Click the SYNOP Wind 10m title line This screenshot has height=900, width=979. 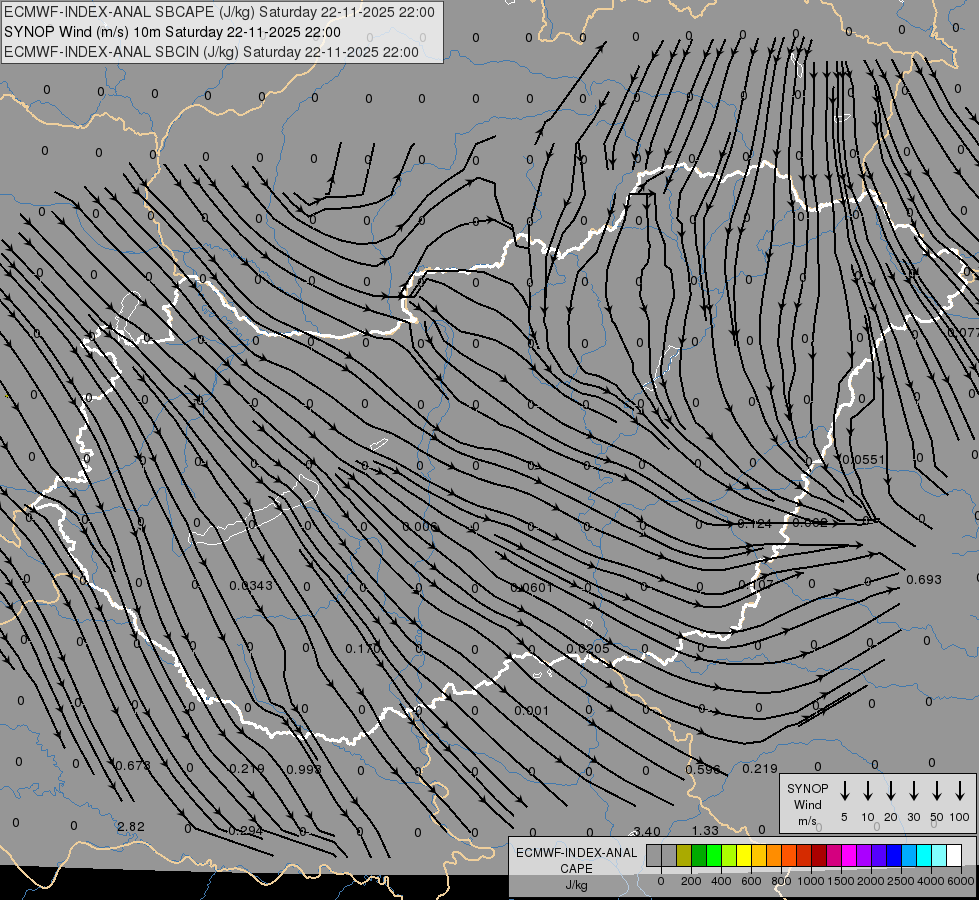tap(172, 32)
